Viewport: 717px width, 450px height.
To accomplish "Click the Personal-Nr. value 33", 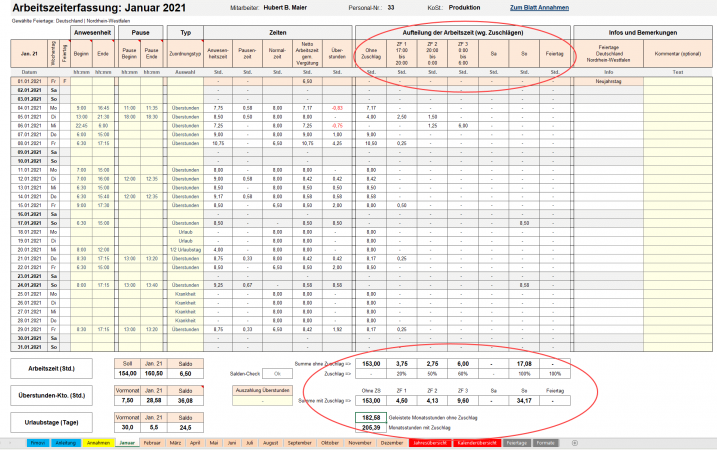I will (391, 8).
